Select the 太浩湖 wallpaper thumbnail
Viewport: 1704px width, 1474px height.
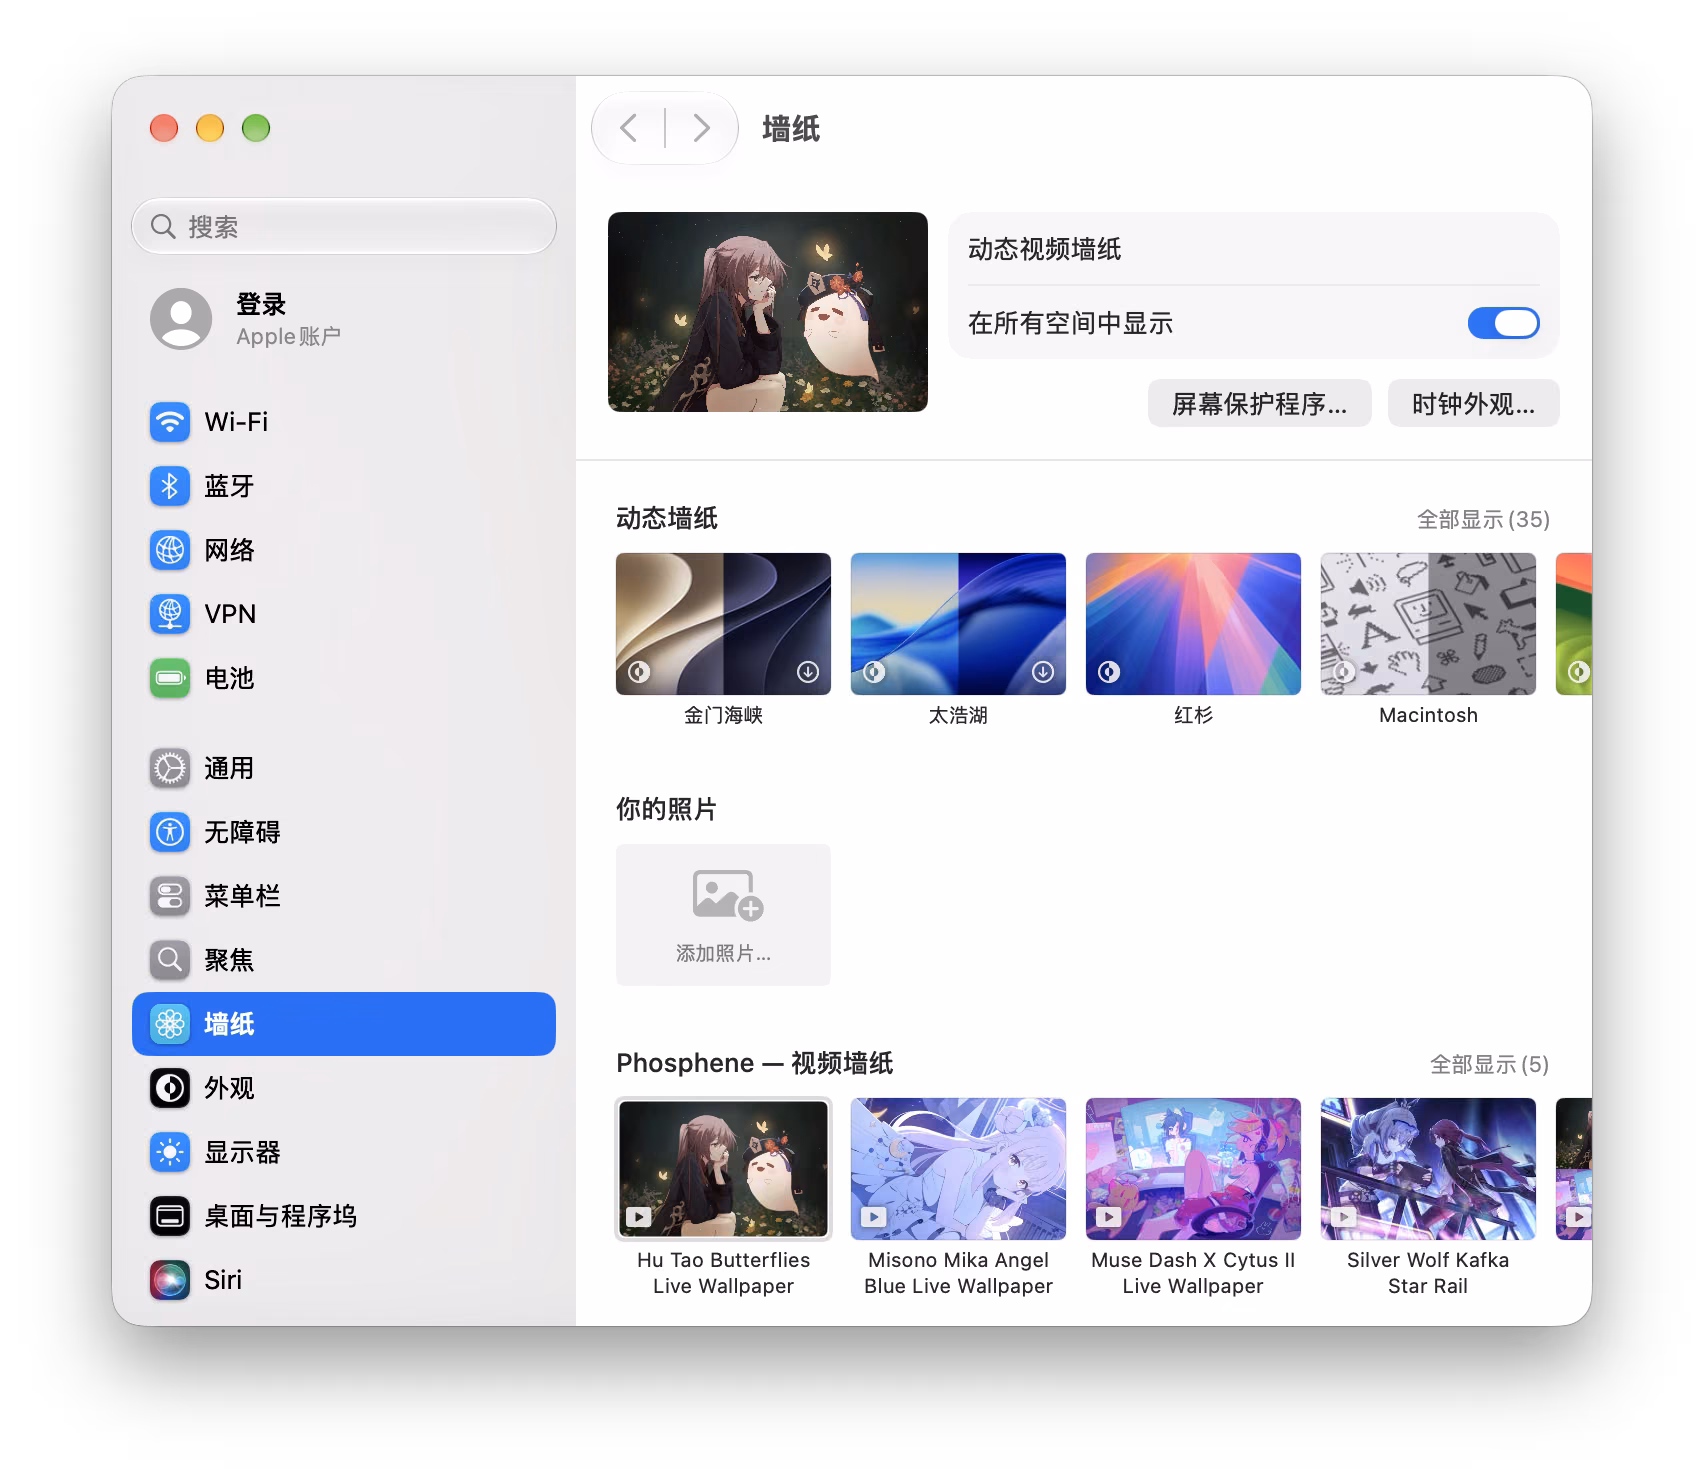pos(958,624)
